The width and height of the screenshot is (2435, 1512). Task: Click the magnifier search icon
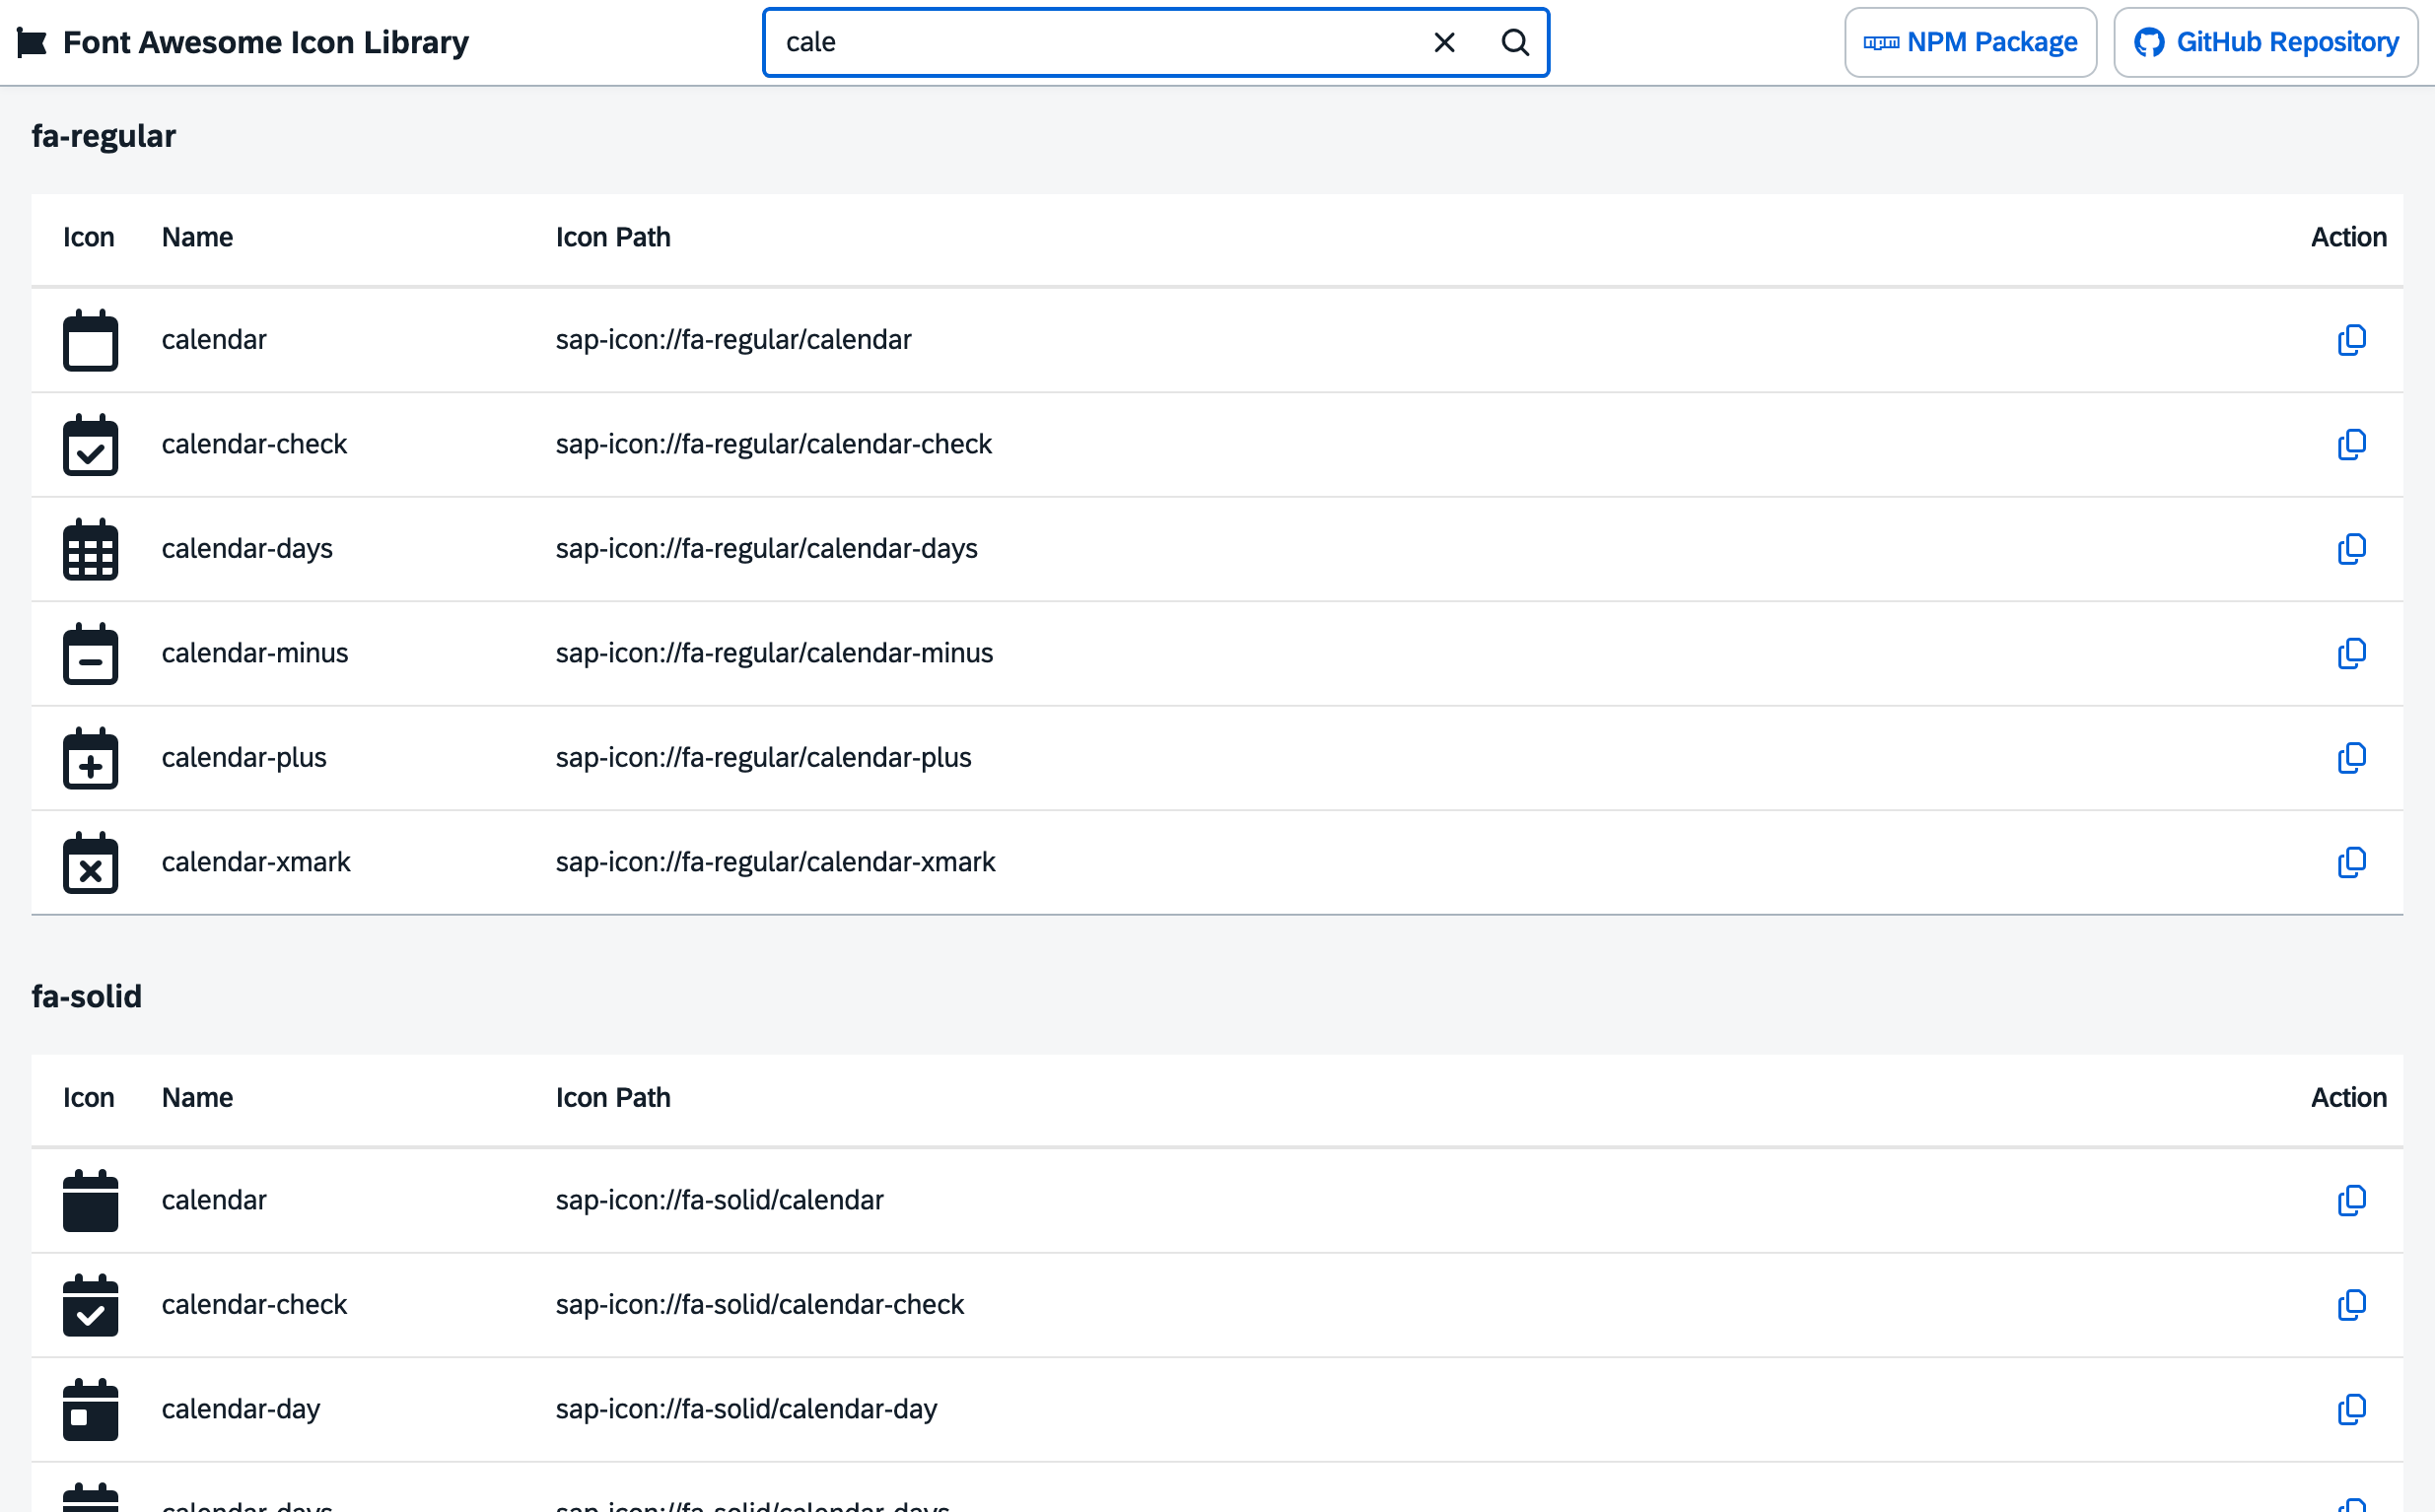[x=1515, y=42]
